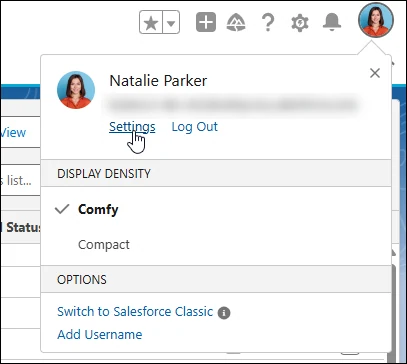Screen dimensions: 407x364
Task: Open the Setup gear icon
Action: (300, 23)
